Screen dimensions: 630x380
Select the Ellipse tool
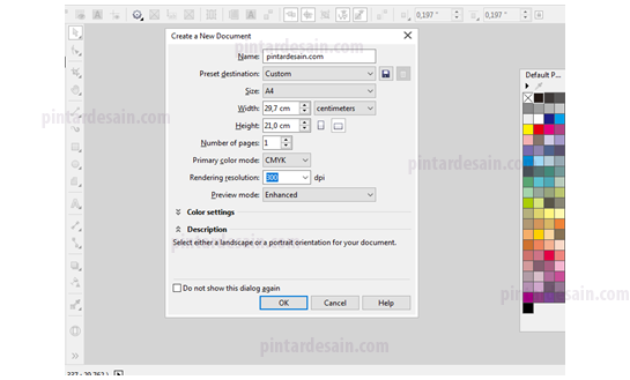click(x=76, y=164)
